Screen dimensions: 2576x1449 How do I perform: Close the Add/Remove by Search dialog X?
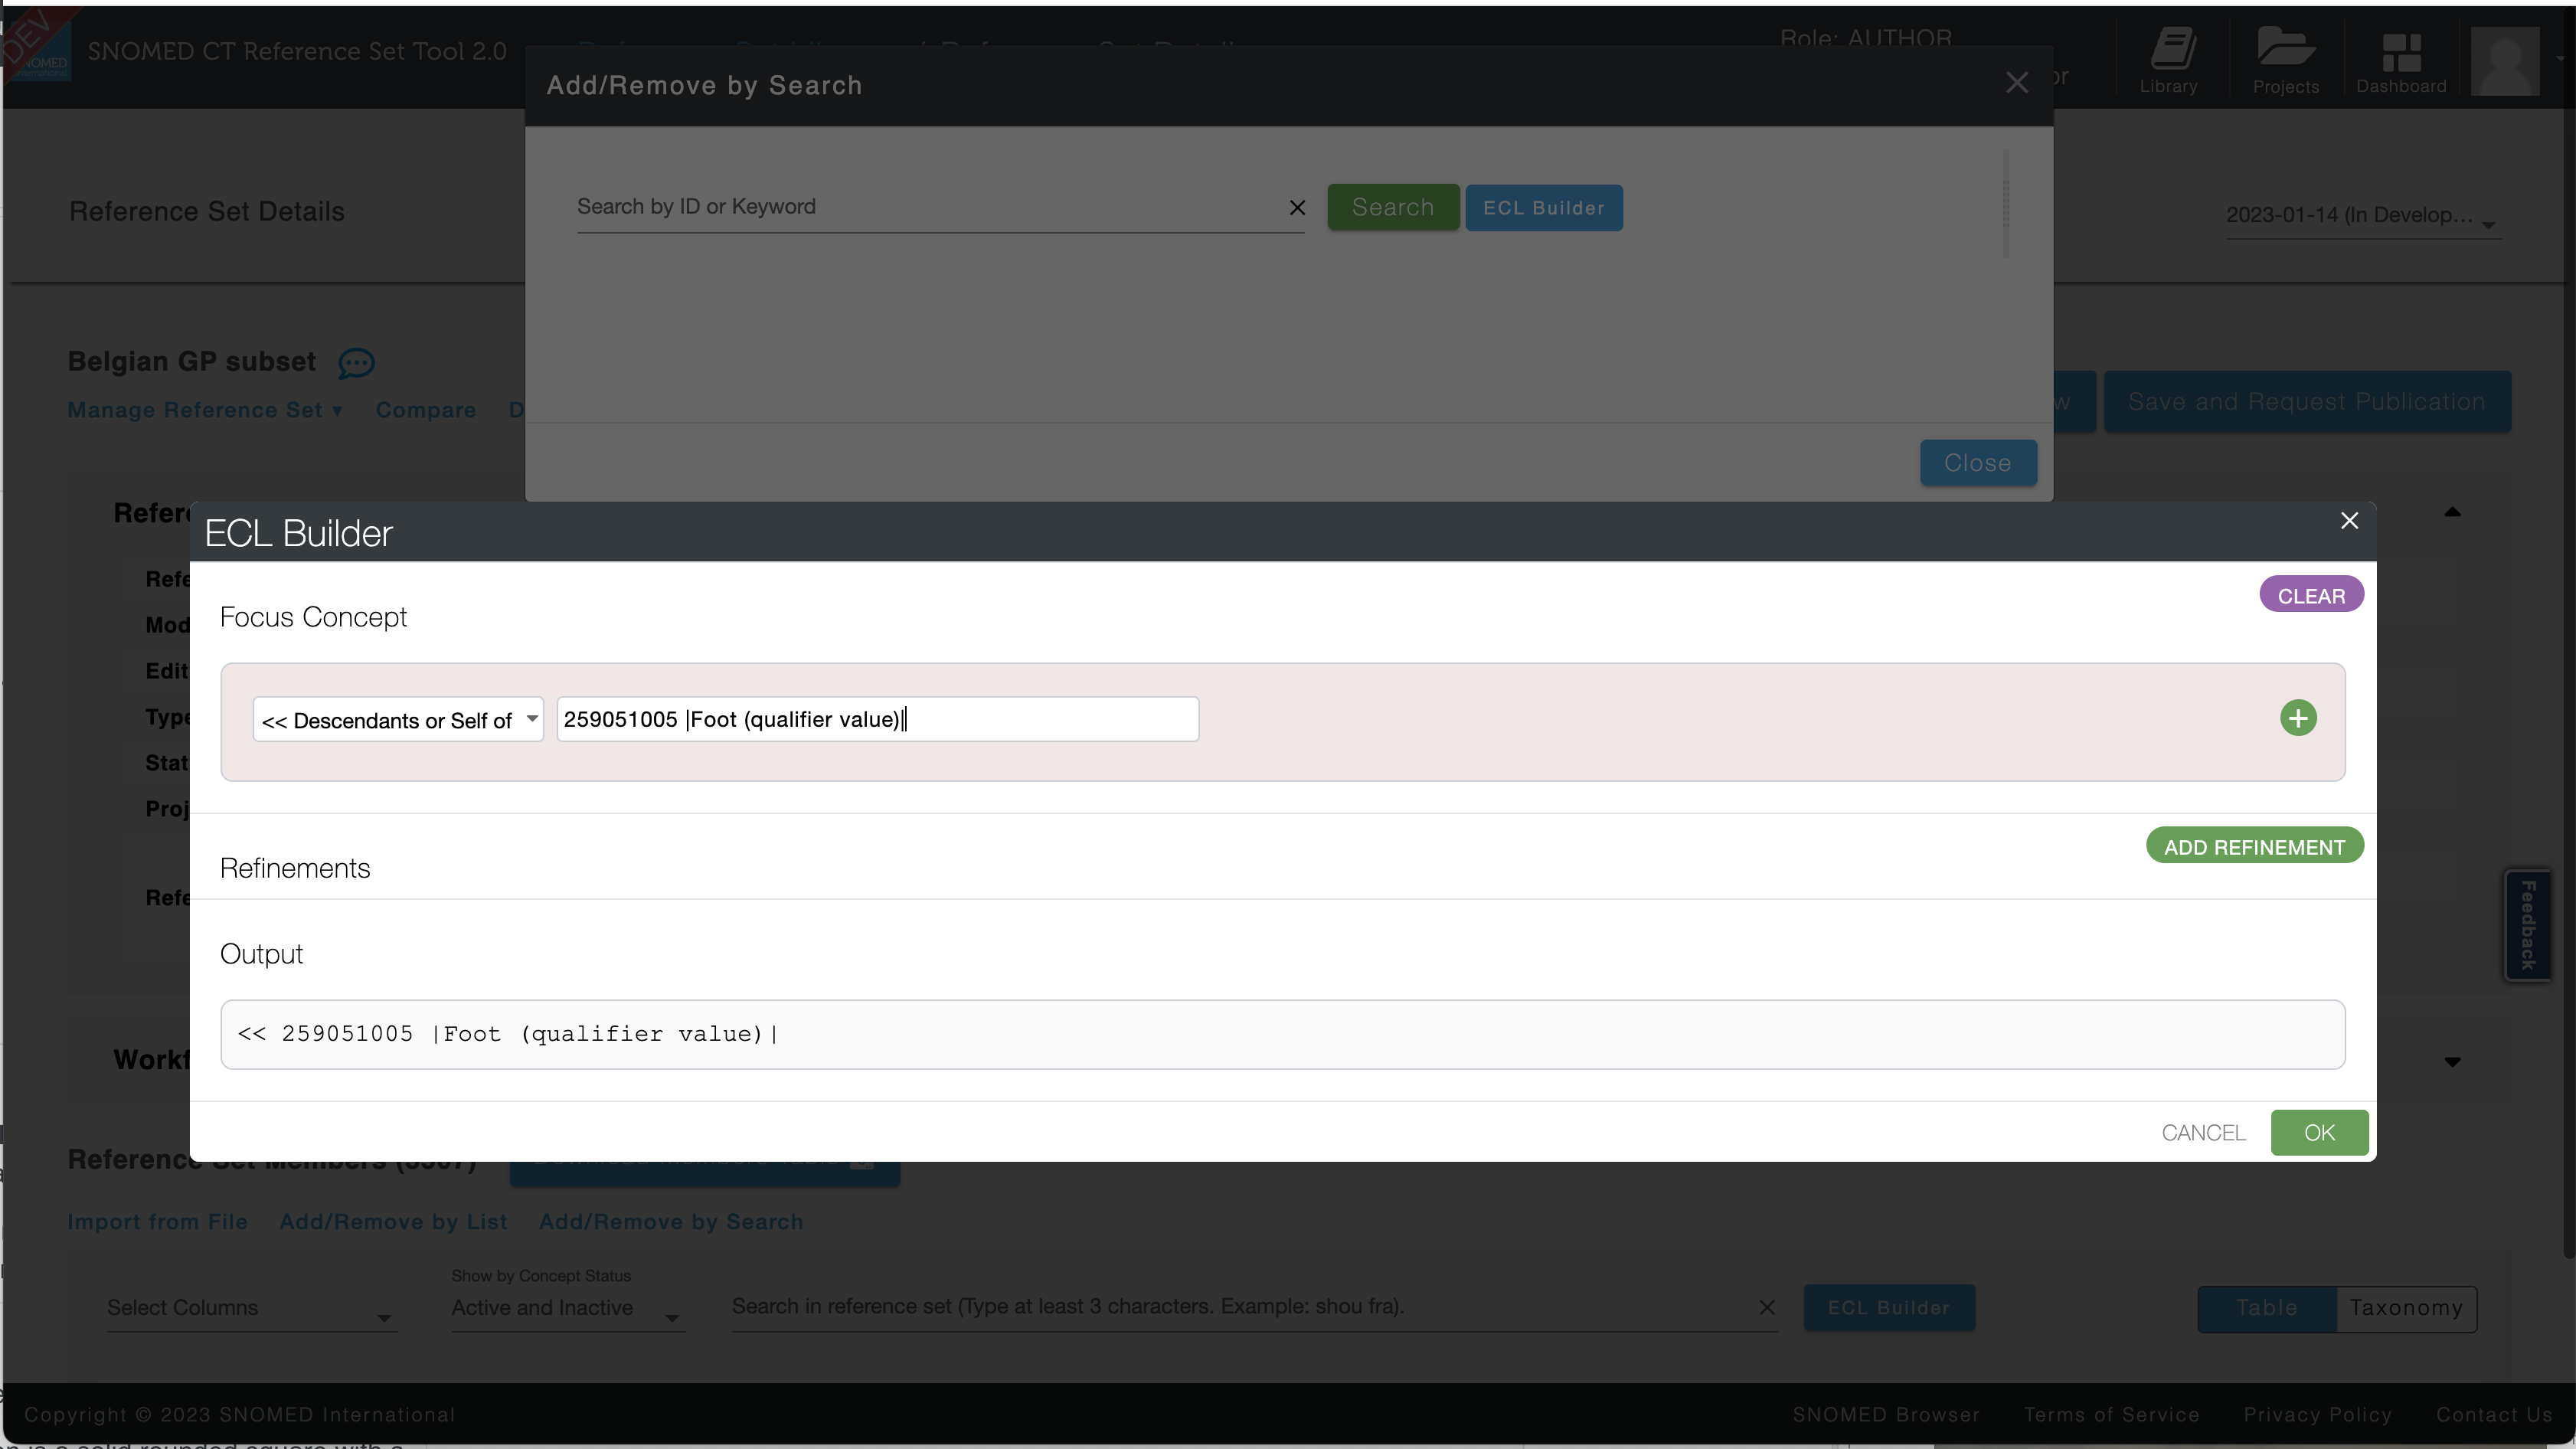click(2017, 82)
